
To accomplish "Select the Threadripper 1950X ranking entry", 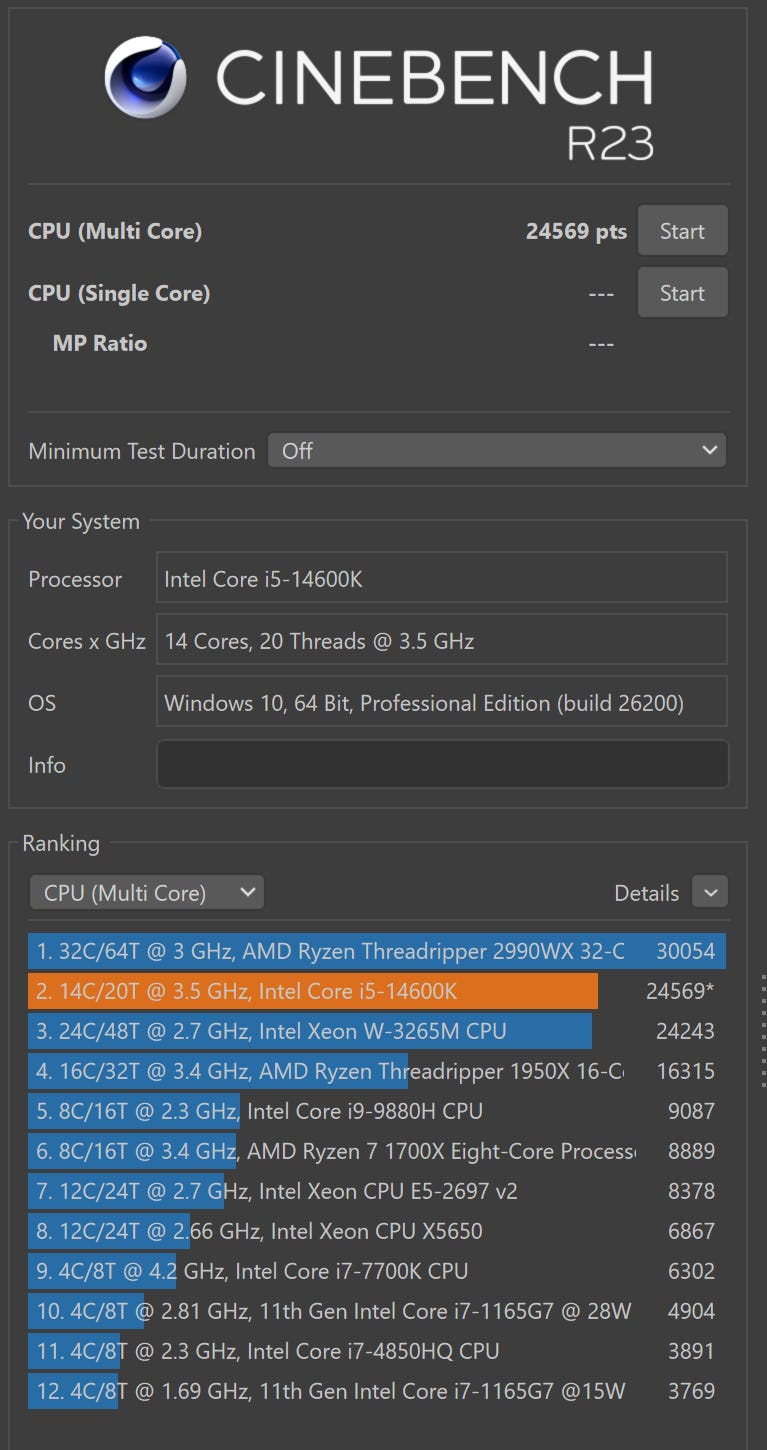I will click(330, 1071).
